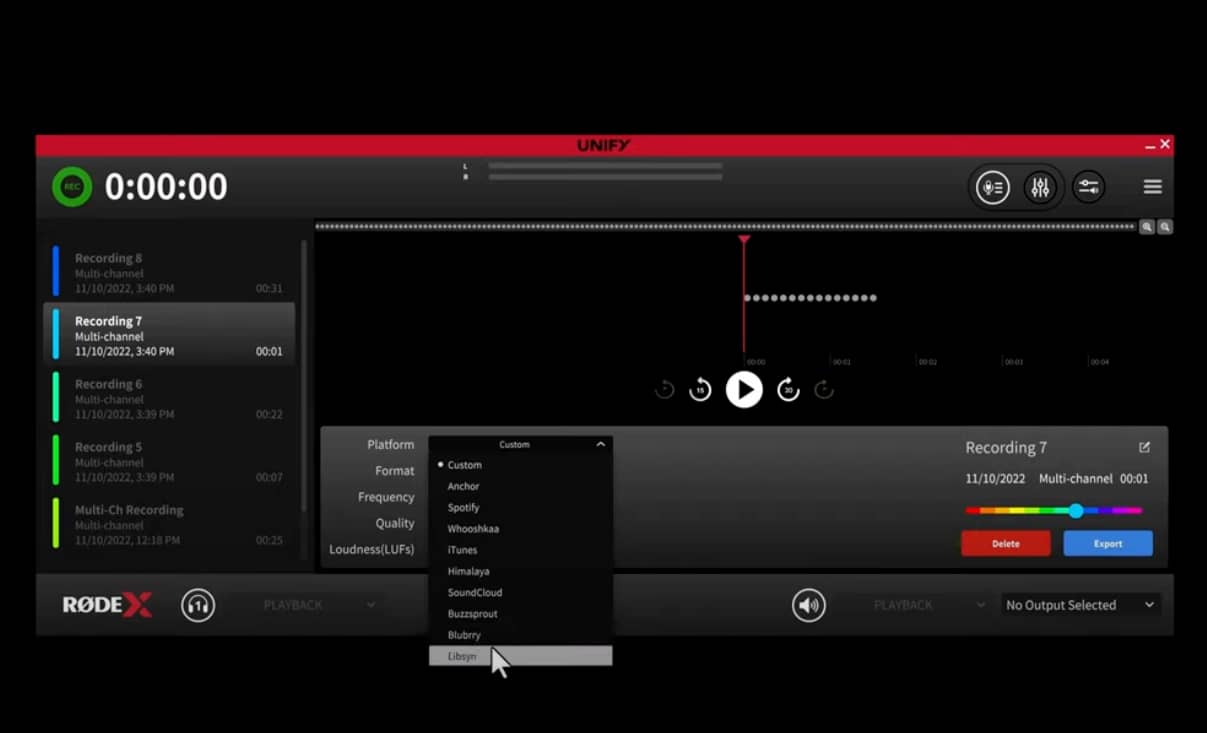Open the microphone recordings list view
Image resolution: width=1207 pixels, height=733 pixels.
point(992,187)
